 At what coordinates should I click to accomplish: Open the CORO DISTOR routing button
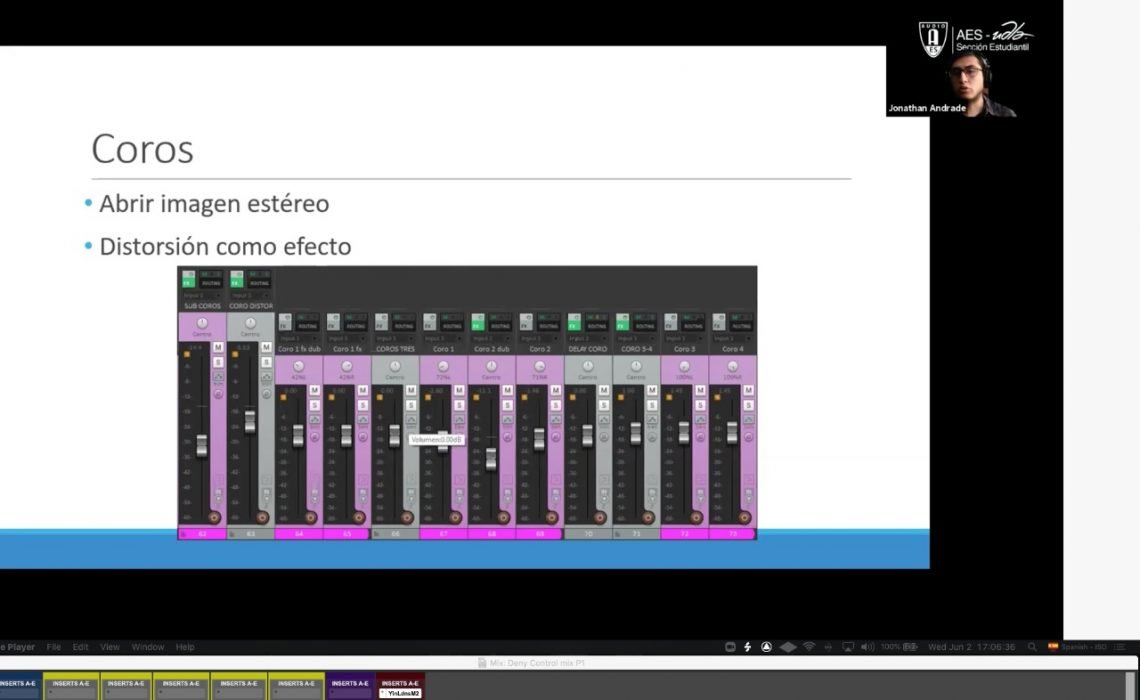pyautogui.click(x=259, y=283)
